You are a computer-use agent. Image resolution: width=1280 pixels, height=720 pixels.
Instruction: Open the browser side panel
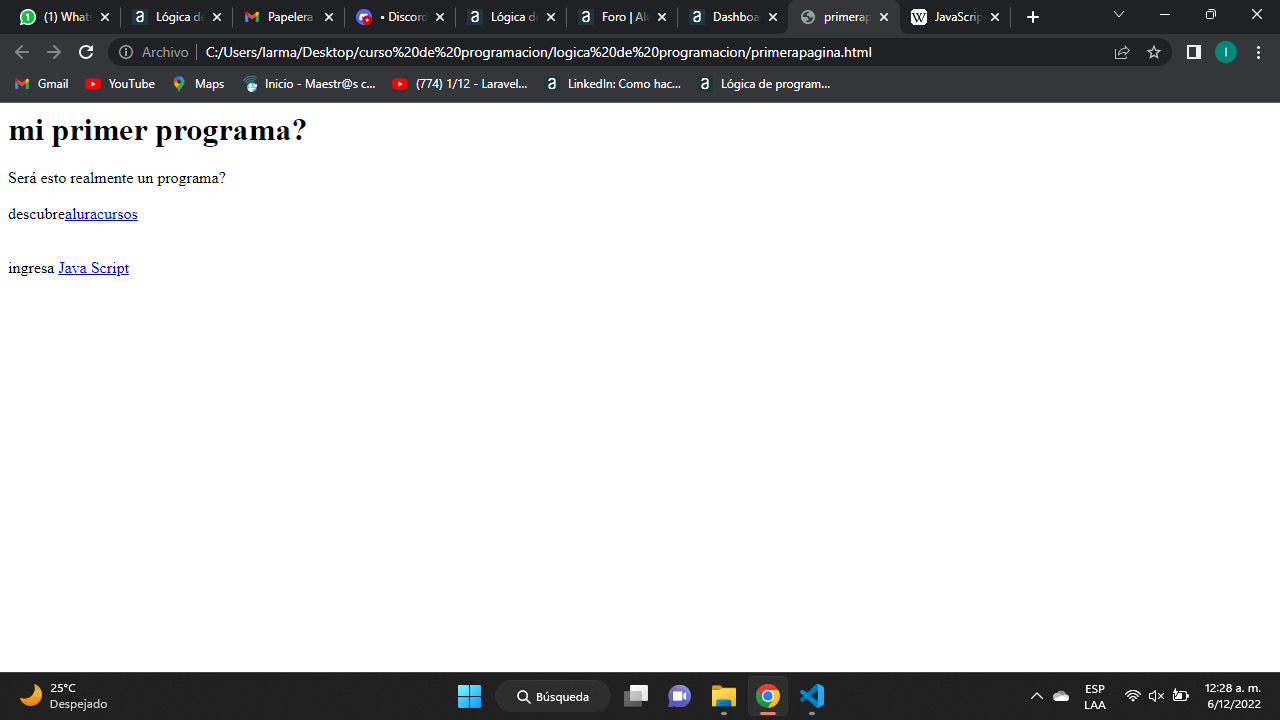coord(1193,52)
